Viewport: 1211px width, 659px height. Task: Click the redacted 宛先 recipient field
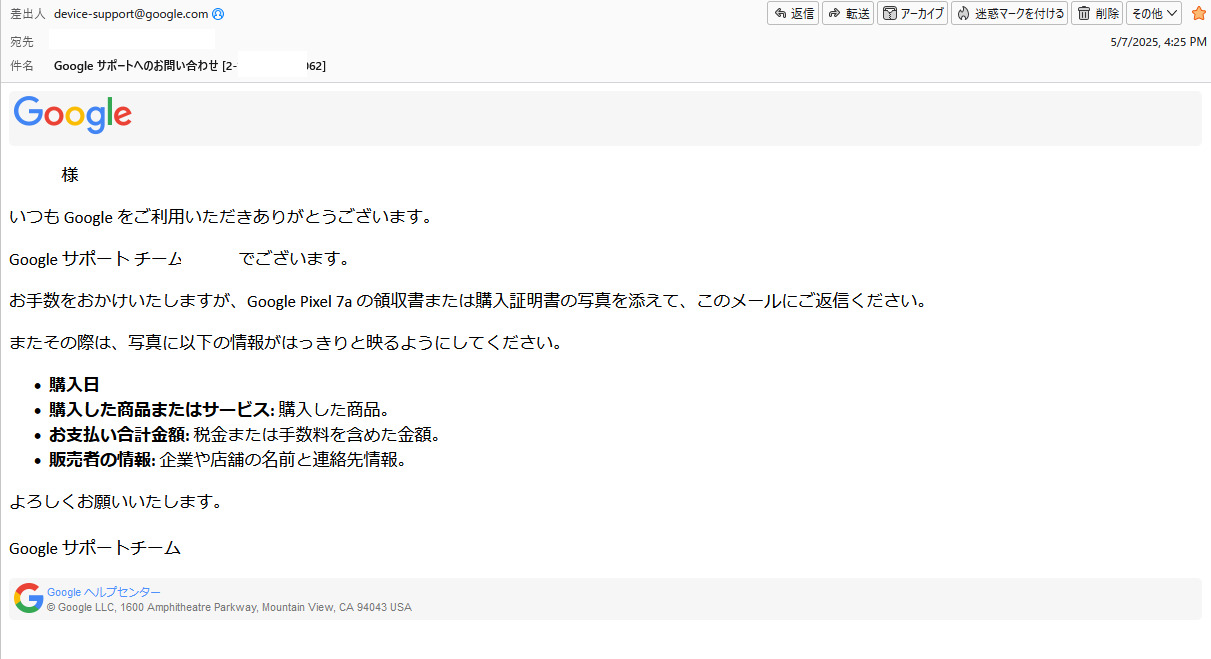point(131,41)
